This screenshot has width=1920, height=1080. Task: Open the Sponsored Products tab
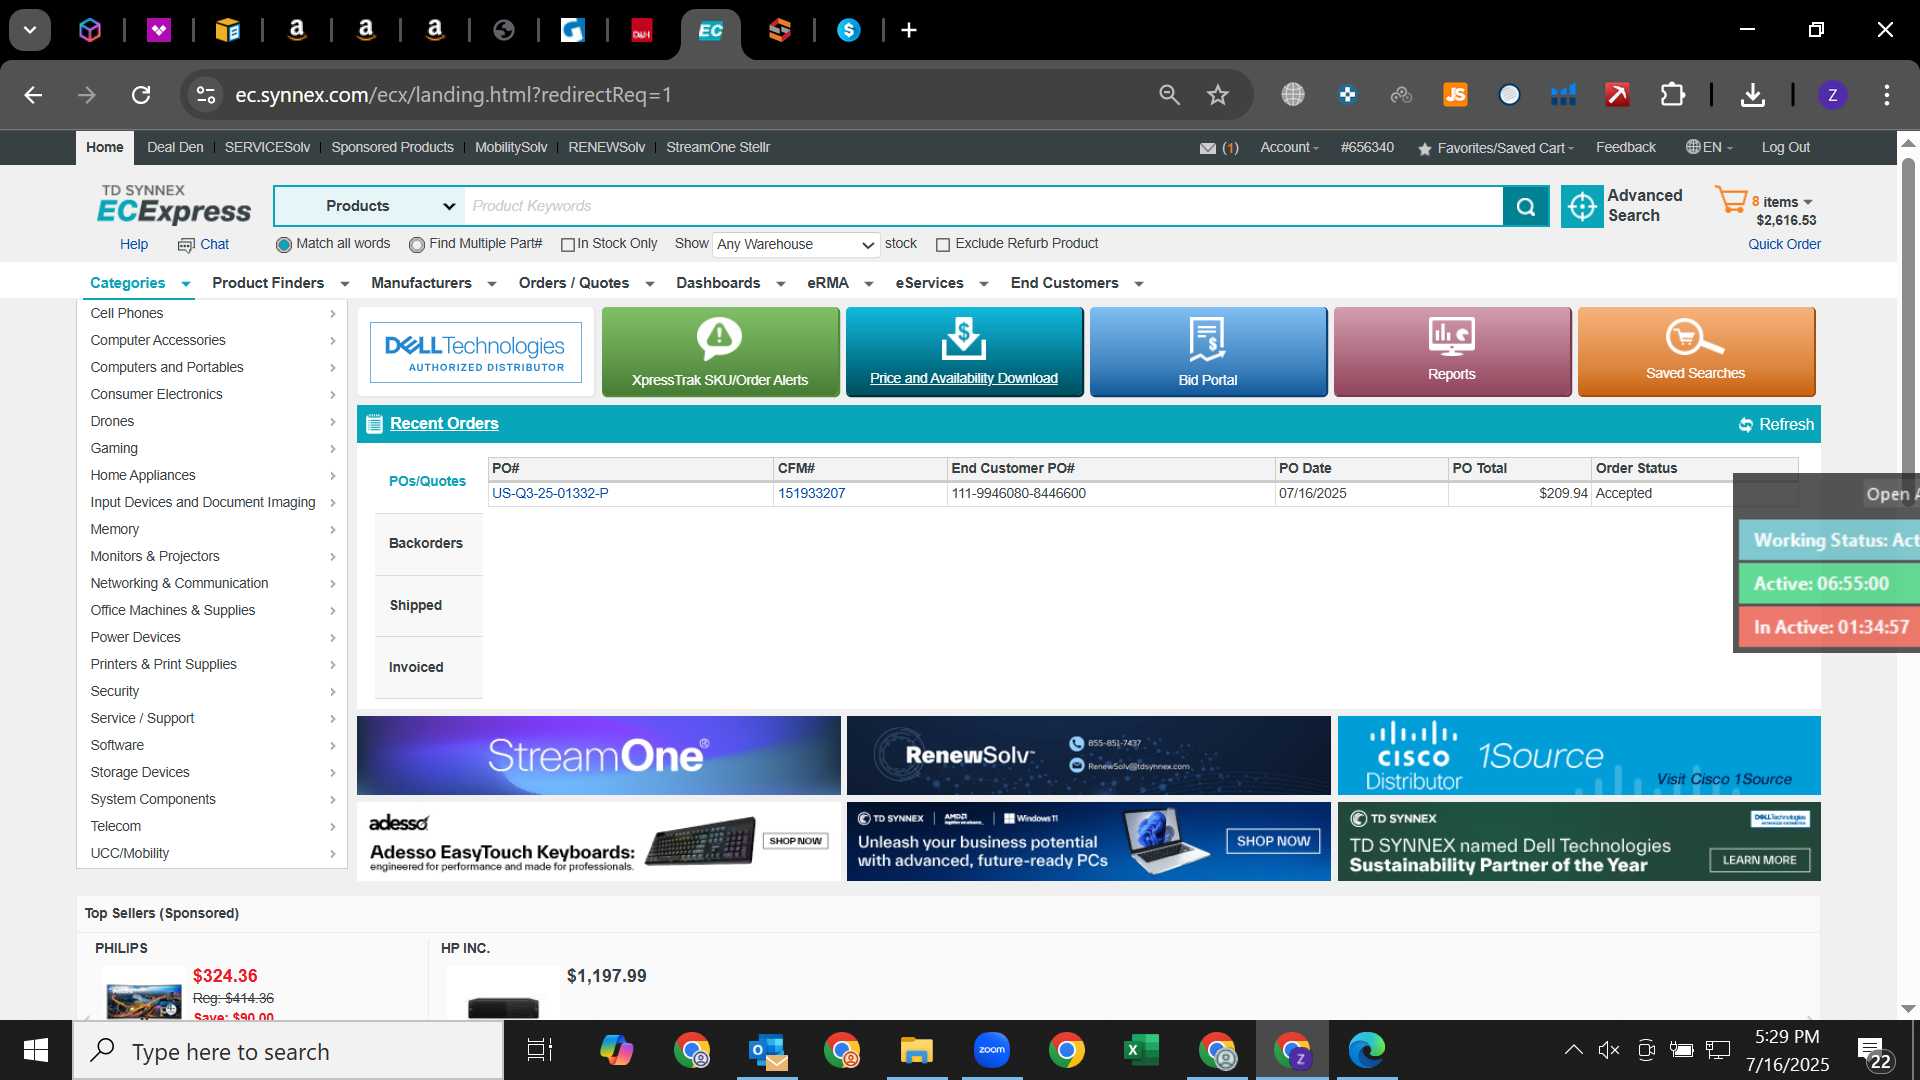(x=392, y=148)
